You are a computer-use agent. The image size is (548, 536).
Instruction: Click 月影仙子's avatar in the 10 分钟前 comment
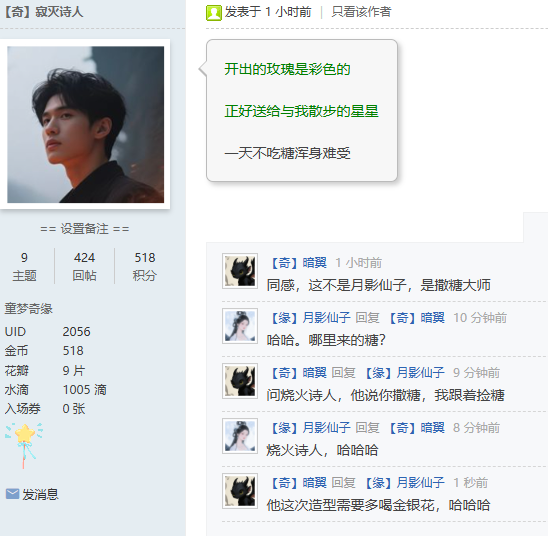pyautogui.click(x=240, y=326)
